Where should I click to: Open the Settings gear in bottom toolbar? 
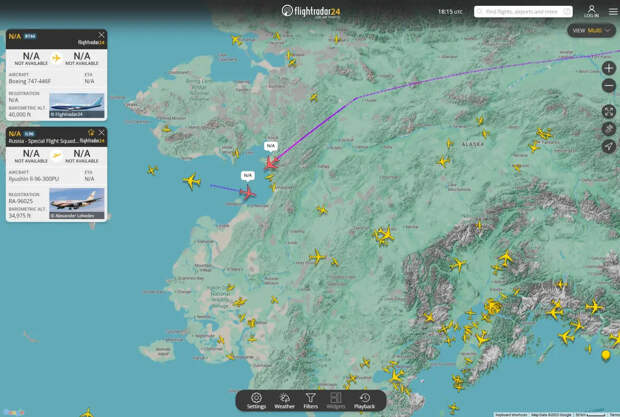point(256,400)
